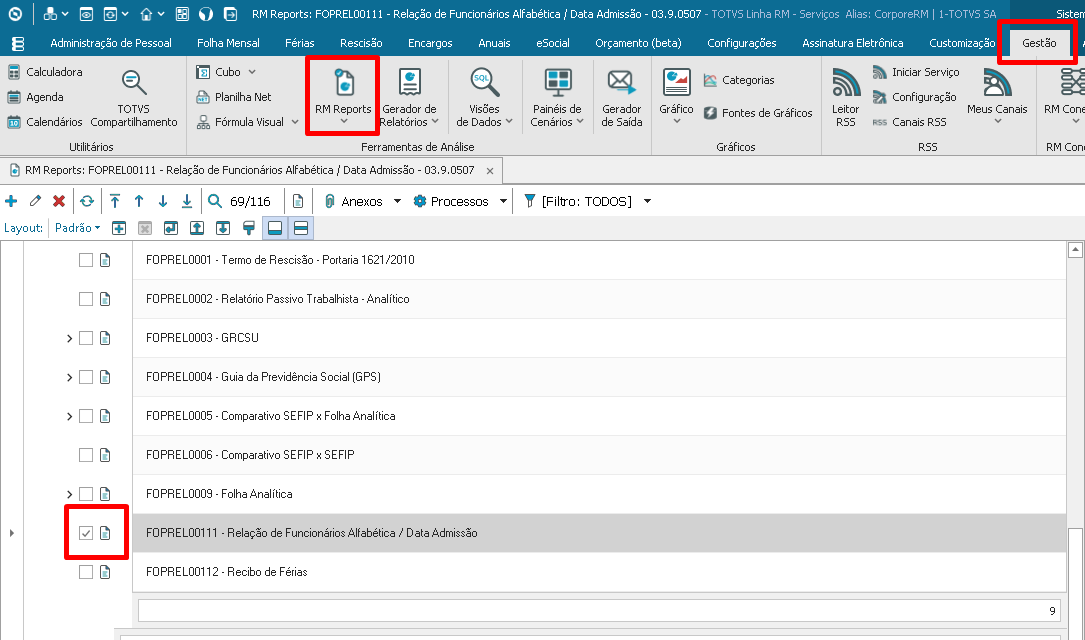The image size is (1085, 640).
Task: Open the Padrão layout dropdown
Action: point(78,228)
